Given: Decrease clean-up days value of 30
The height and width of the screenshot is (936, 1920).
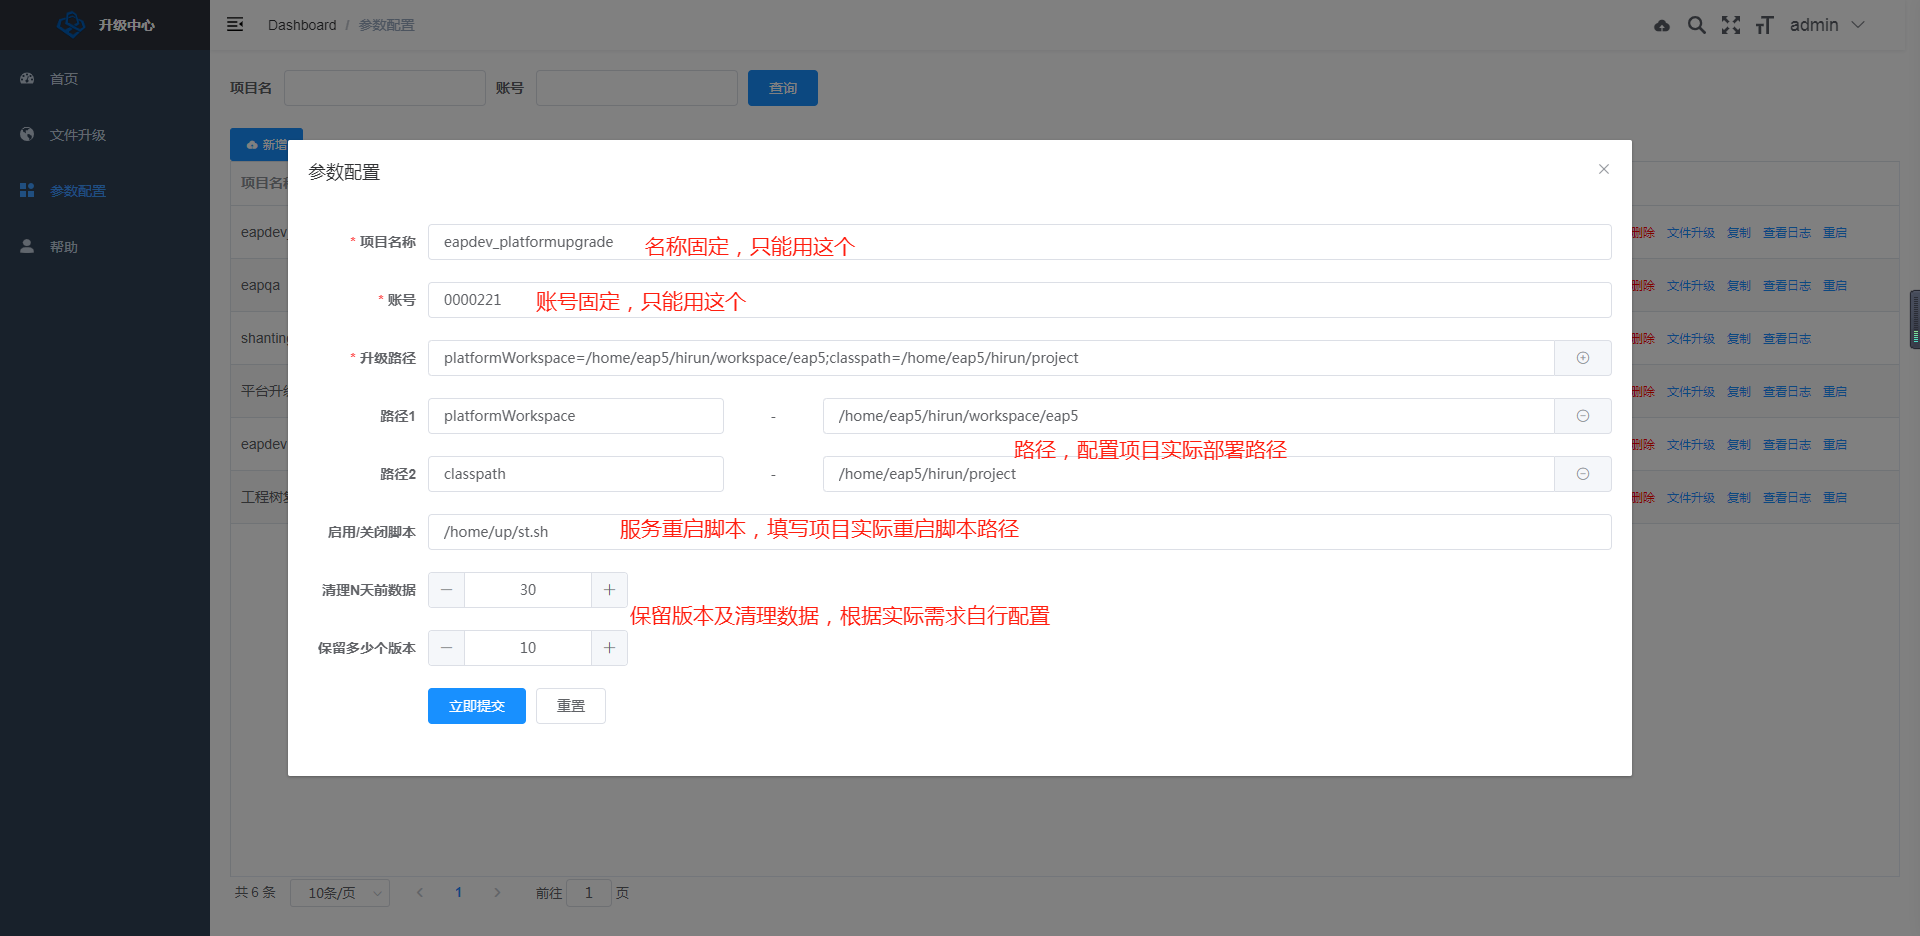Looking at the screenshot, I should tap(447, 590).
